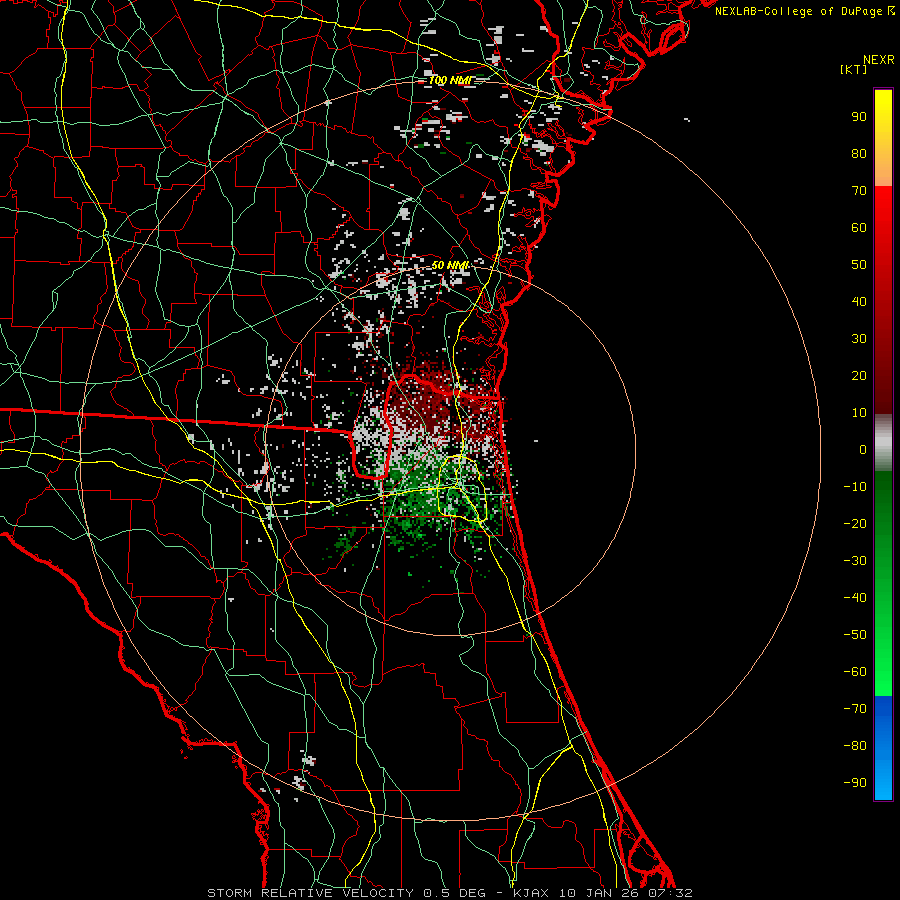Click the 20 value on the velocity scale
This screenshot has height=900, width=900.
point(859,376)
